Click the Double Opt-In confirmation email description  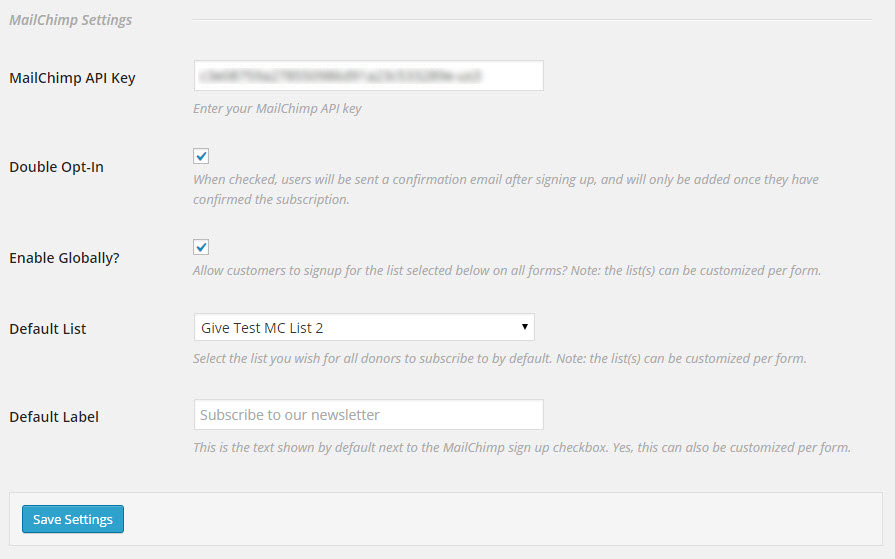pos(506,189)
